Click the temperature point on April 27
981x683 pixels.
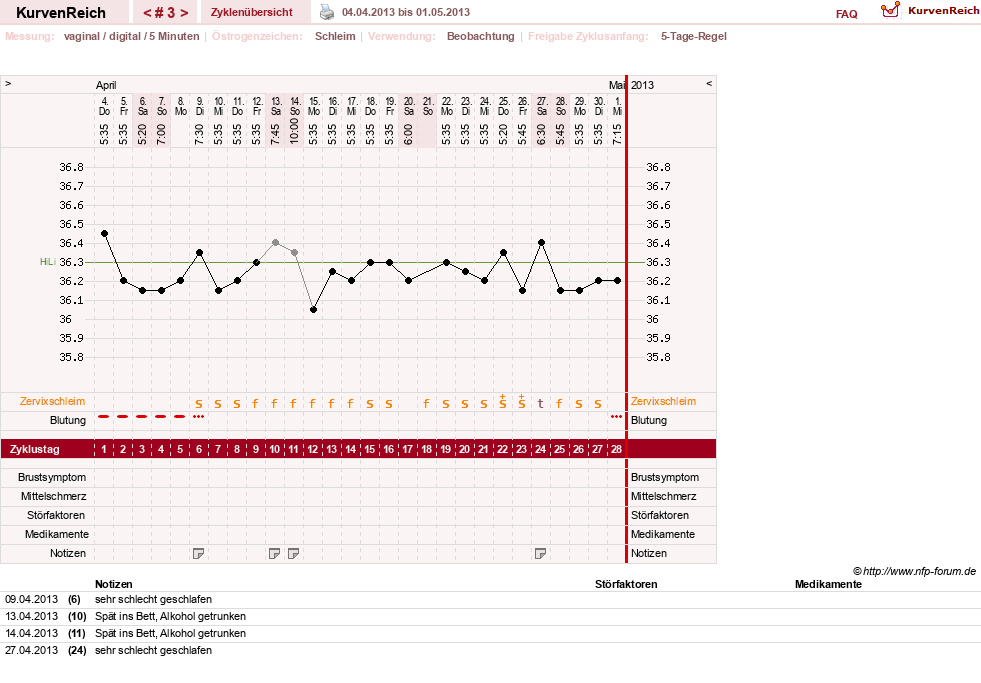click(x=542, y=243)
